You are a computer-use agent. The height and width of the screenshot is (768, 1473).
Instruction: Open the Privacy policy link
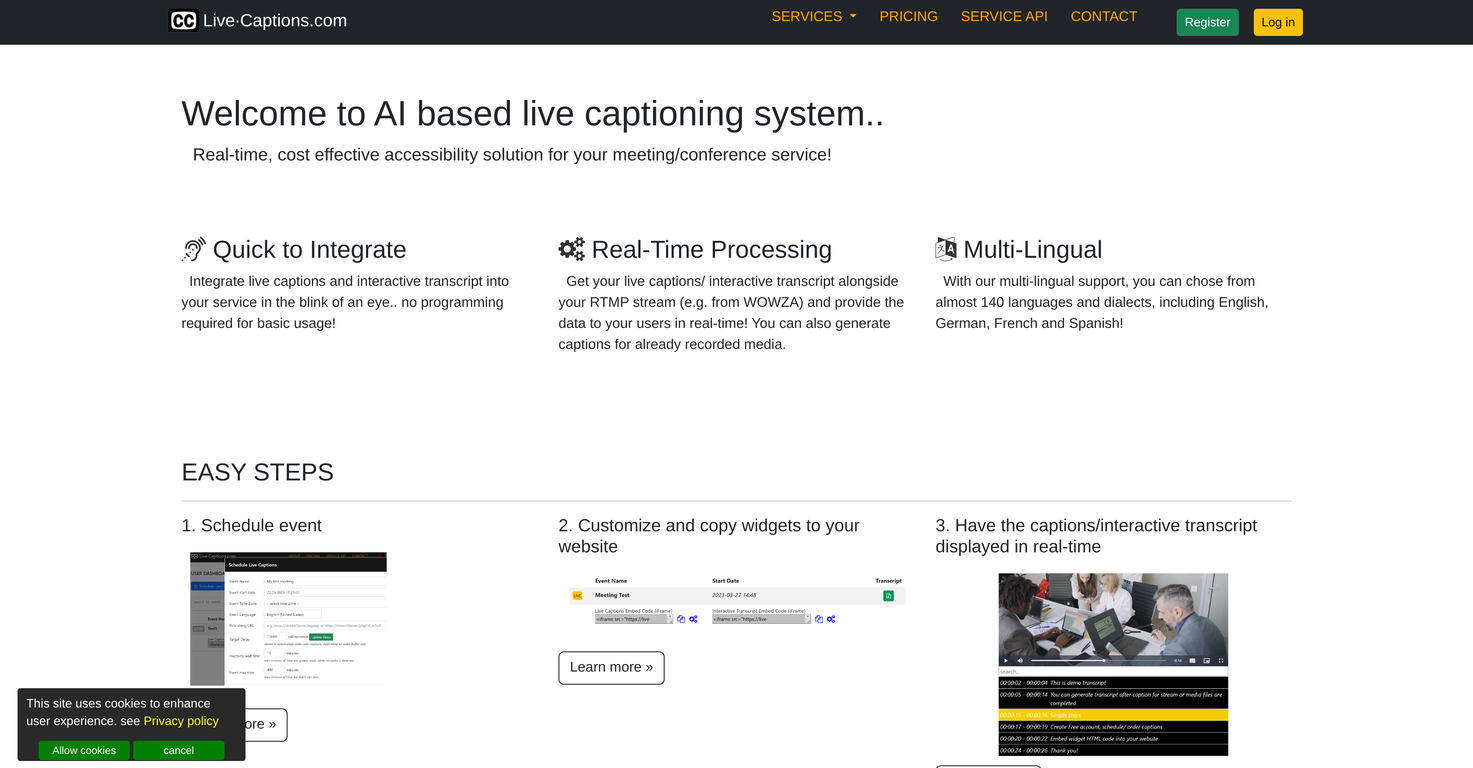181,721
